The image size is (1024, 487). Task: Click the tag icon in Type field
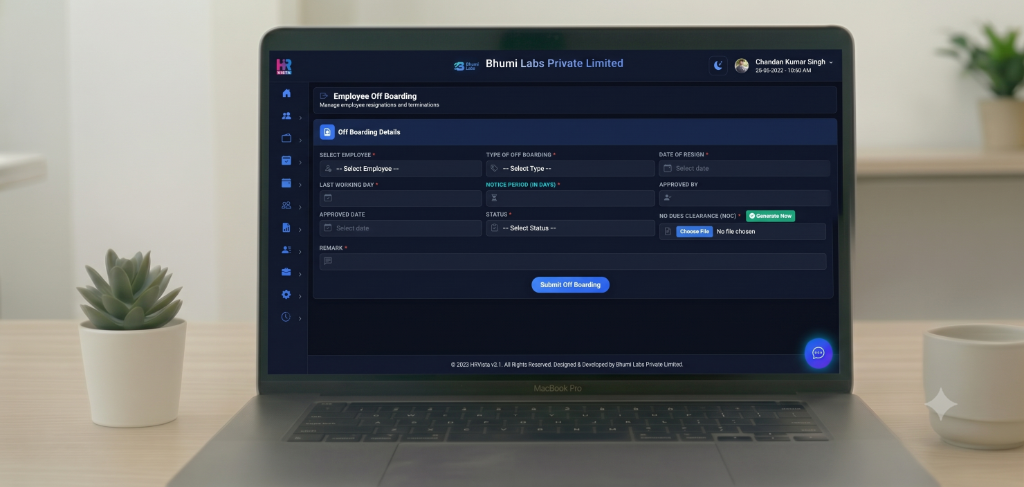[494, 168]
